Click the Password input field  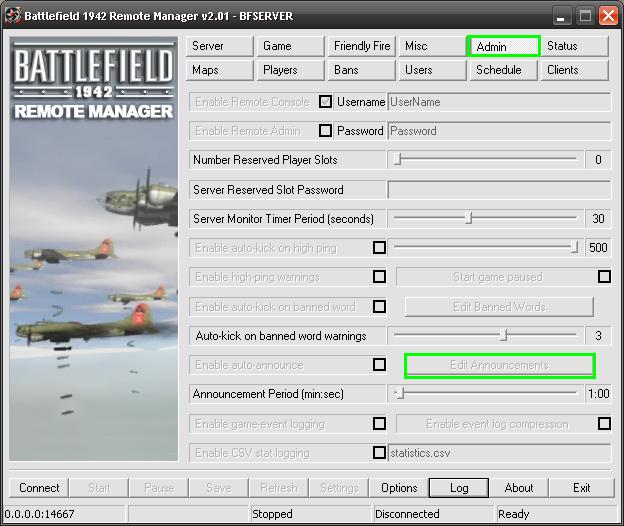[x=499, y=131]
